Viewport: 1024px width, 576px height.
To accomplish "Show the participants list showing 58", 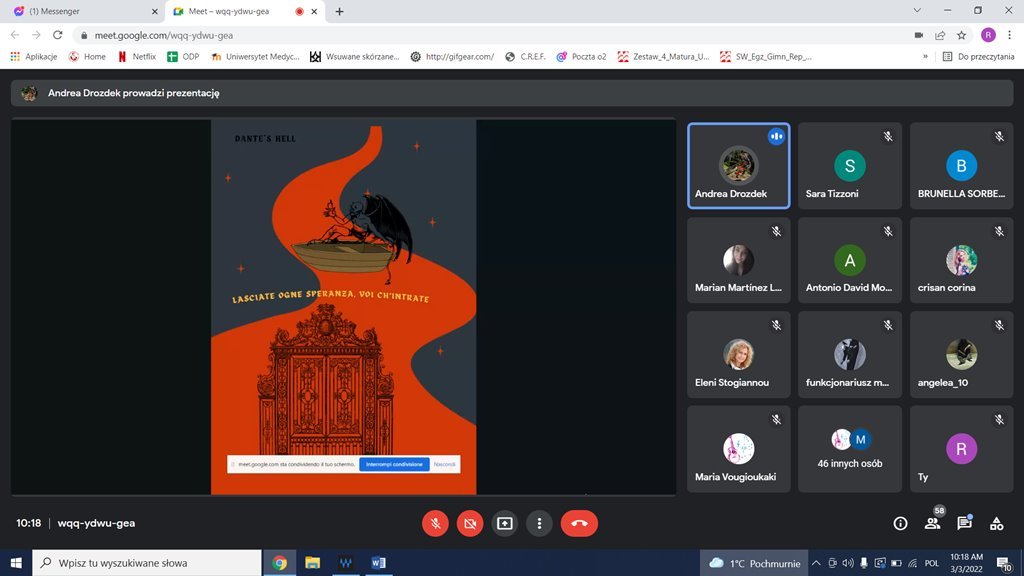I will pos(933,522).
